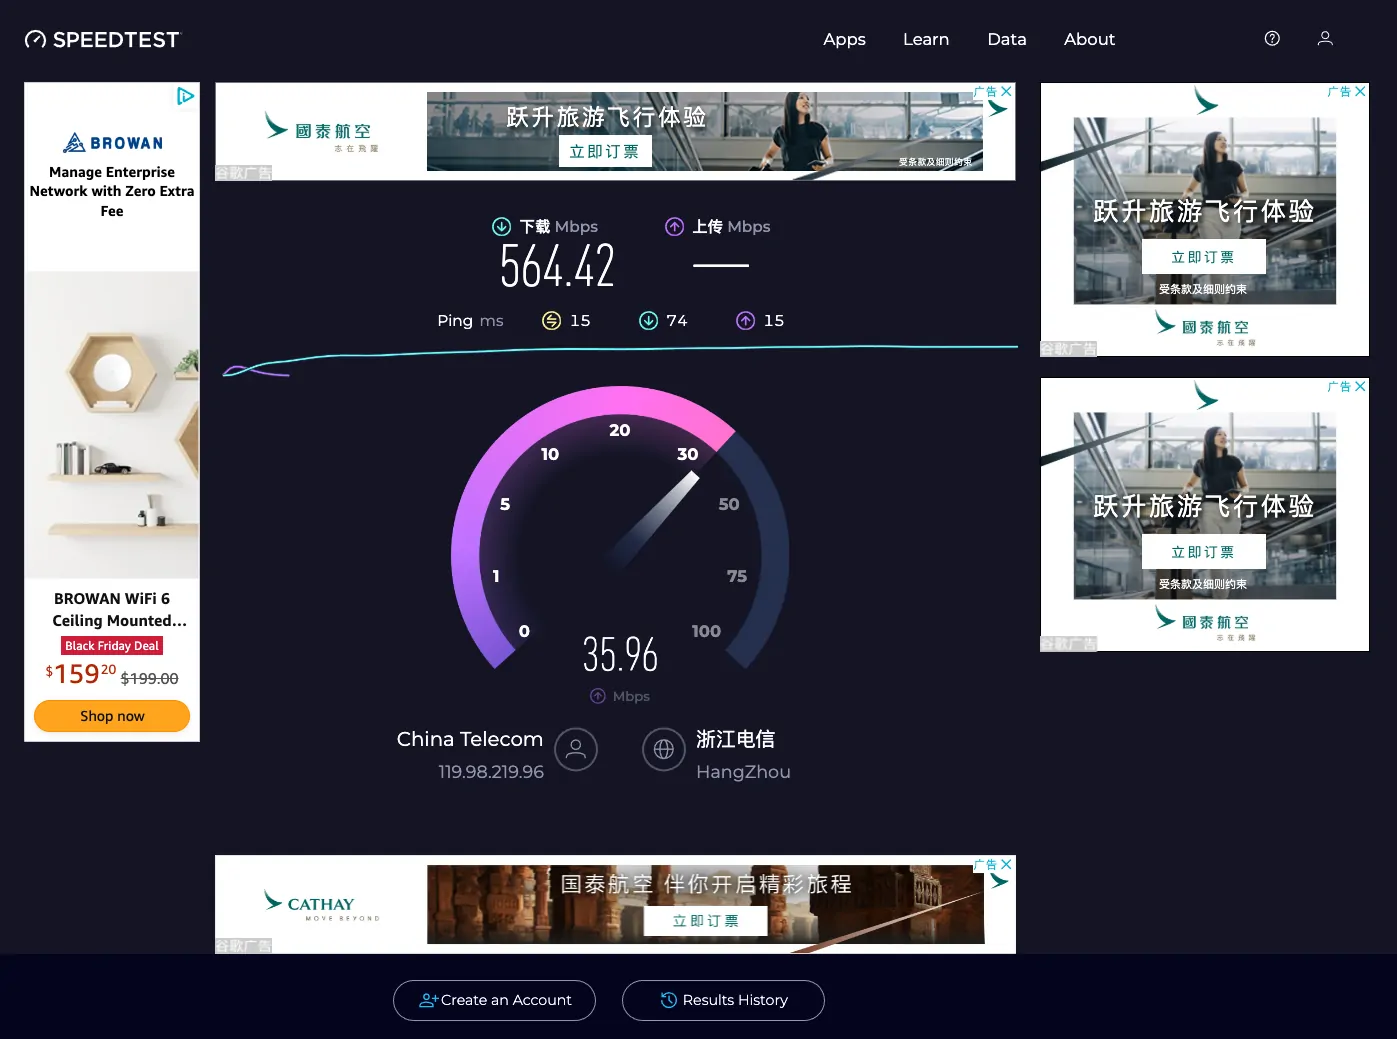Open the About menu

click(1089, 39)
